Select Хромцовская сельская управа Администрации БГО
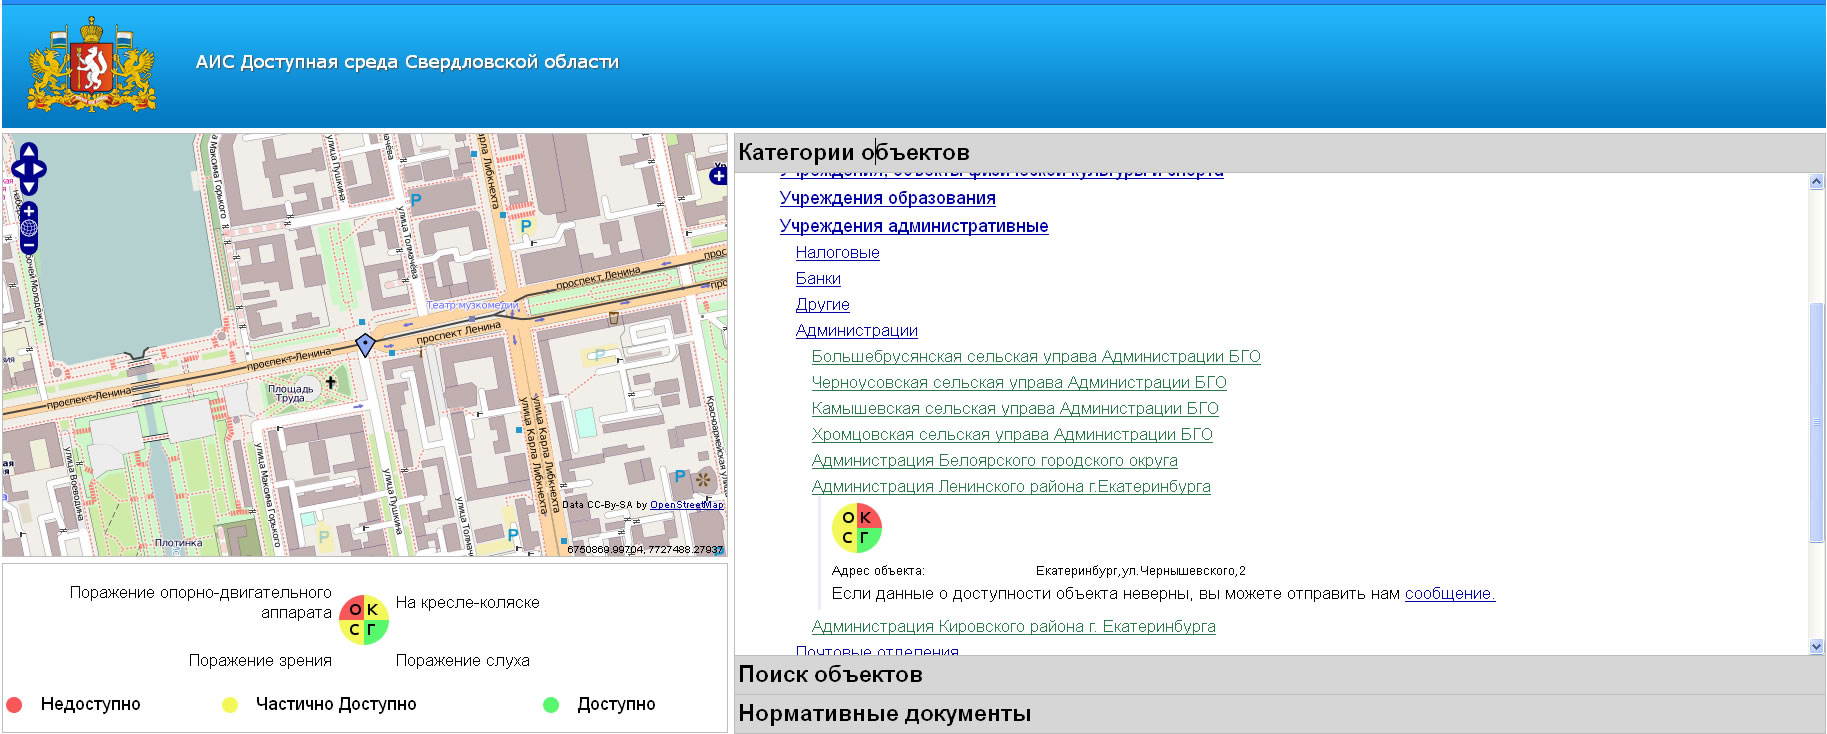Screen dimensions: 1827x734 [1012, 435]
